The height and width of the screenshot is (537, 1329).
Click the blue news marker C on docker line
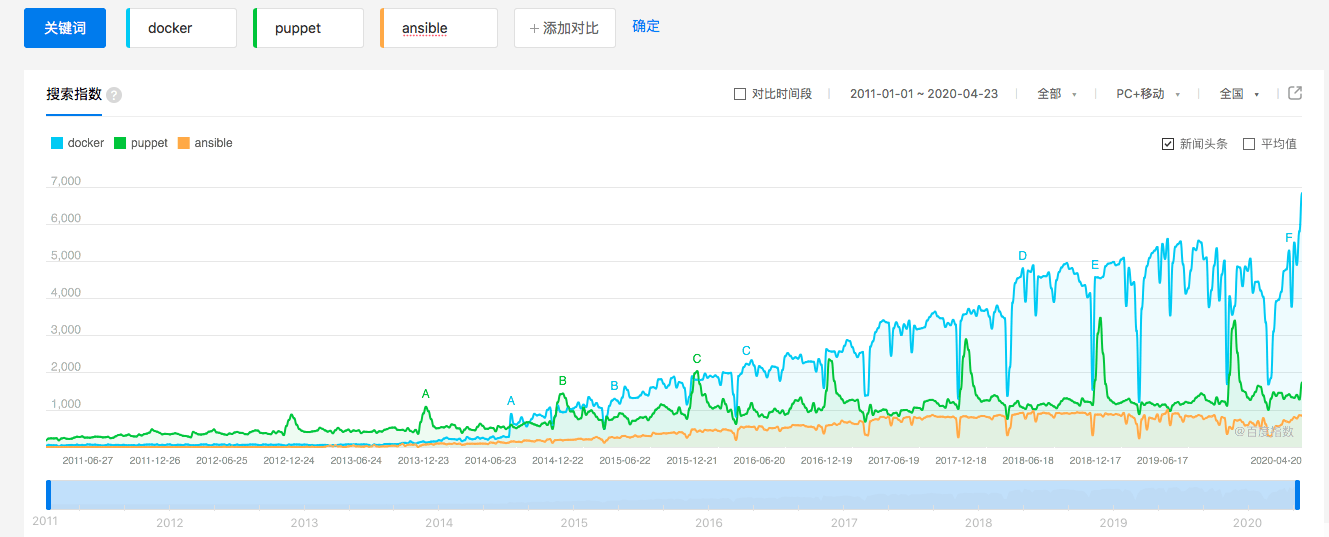point(746,351)
